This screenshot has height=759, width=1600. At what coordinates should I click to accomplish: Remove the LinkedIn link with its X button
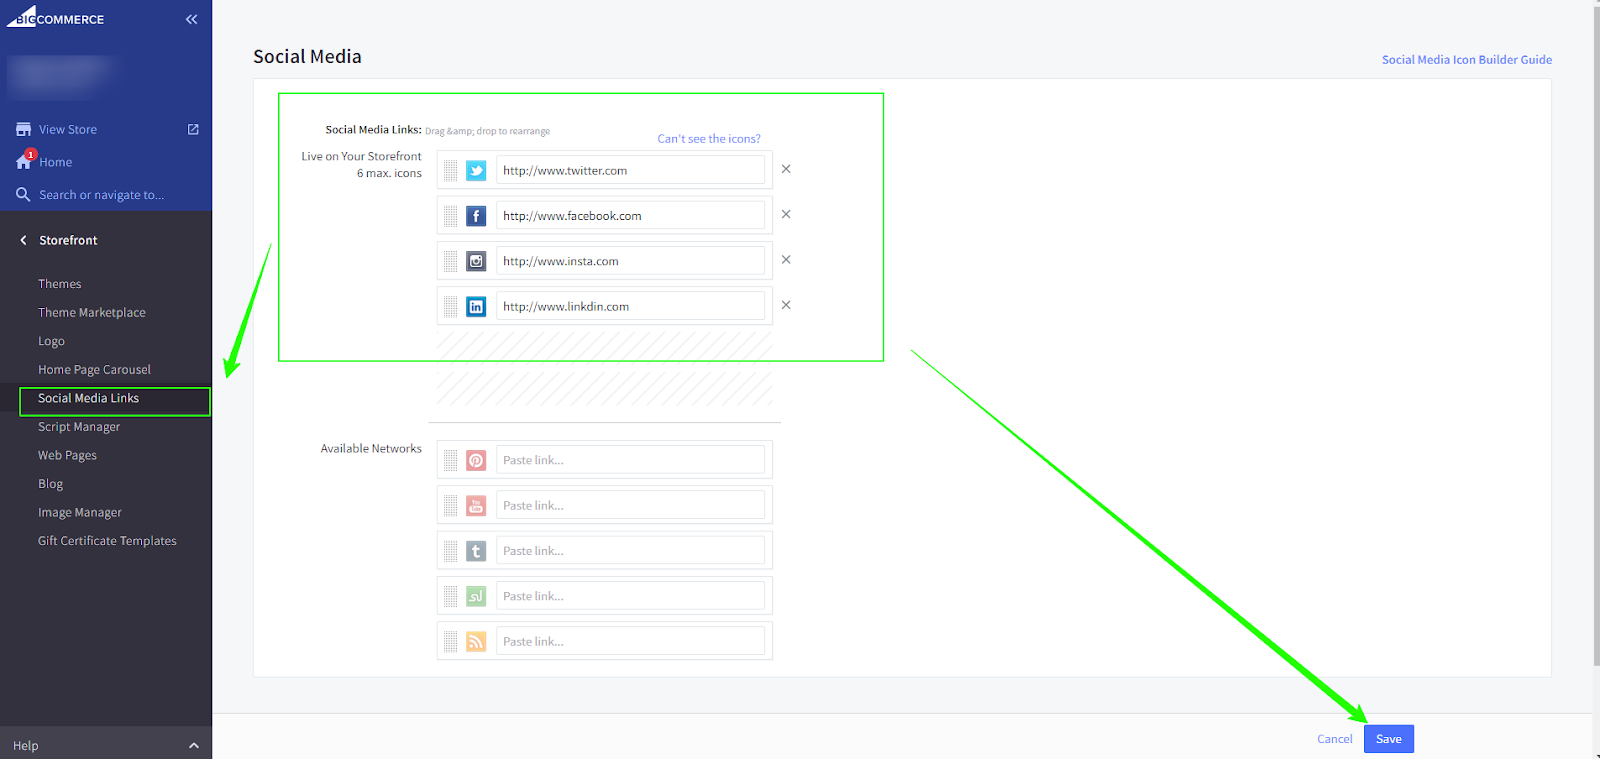point(786,305)
